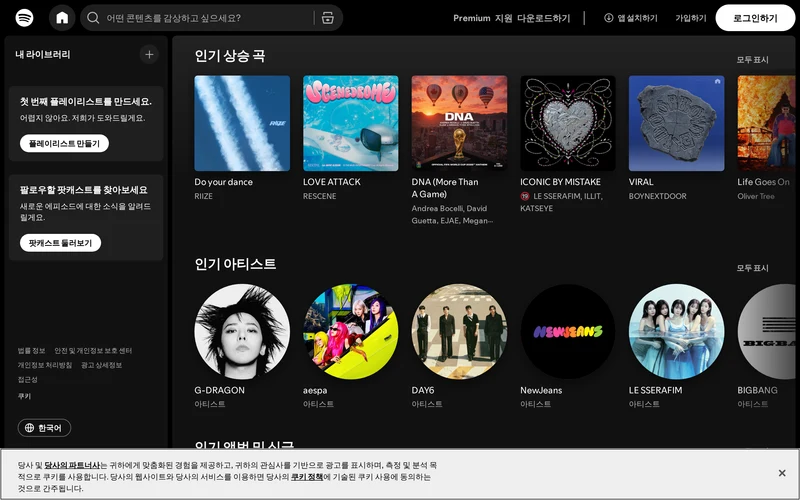
Task: Open VIRAL album cover
Action: (677, 123)
